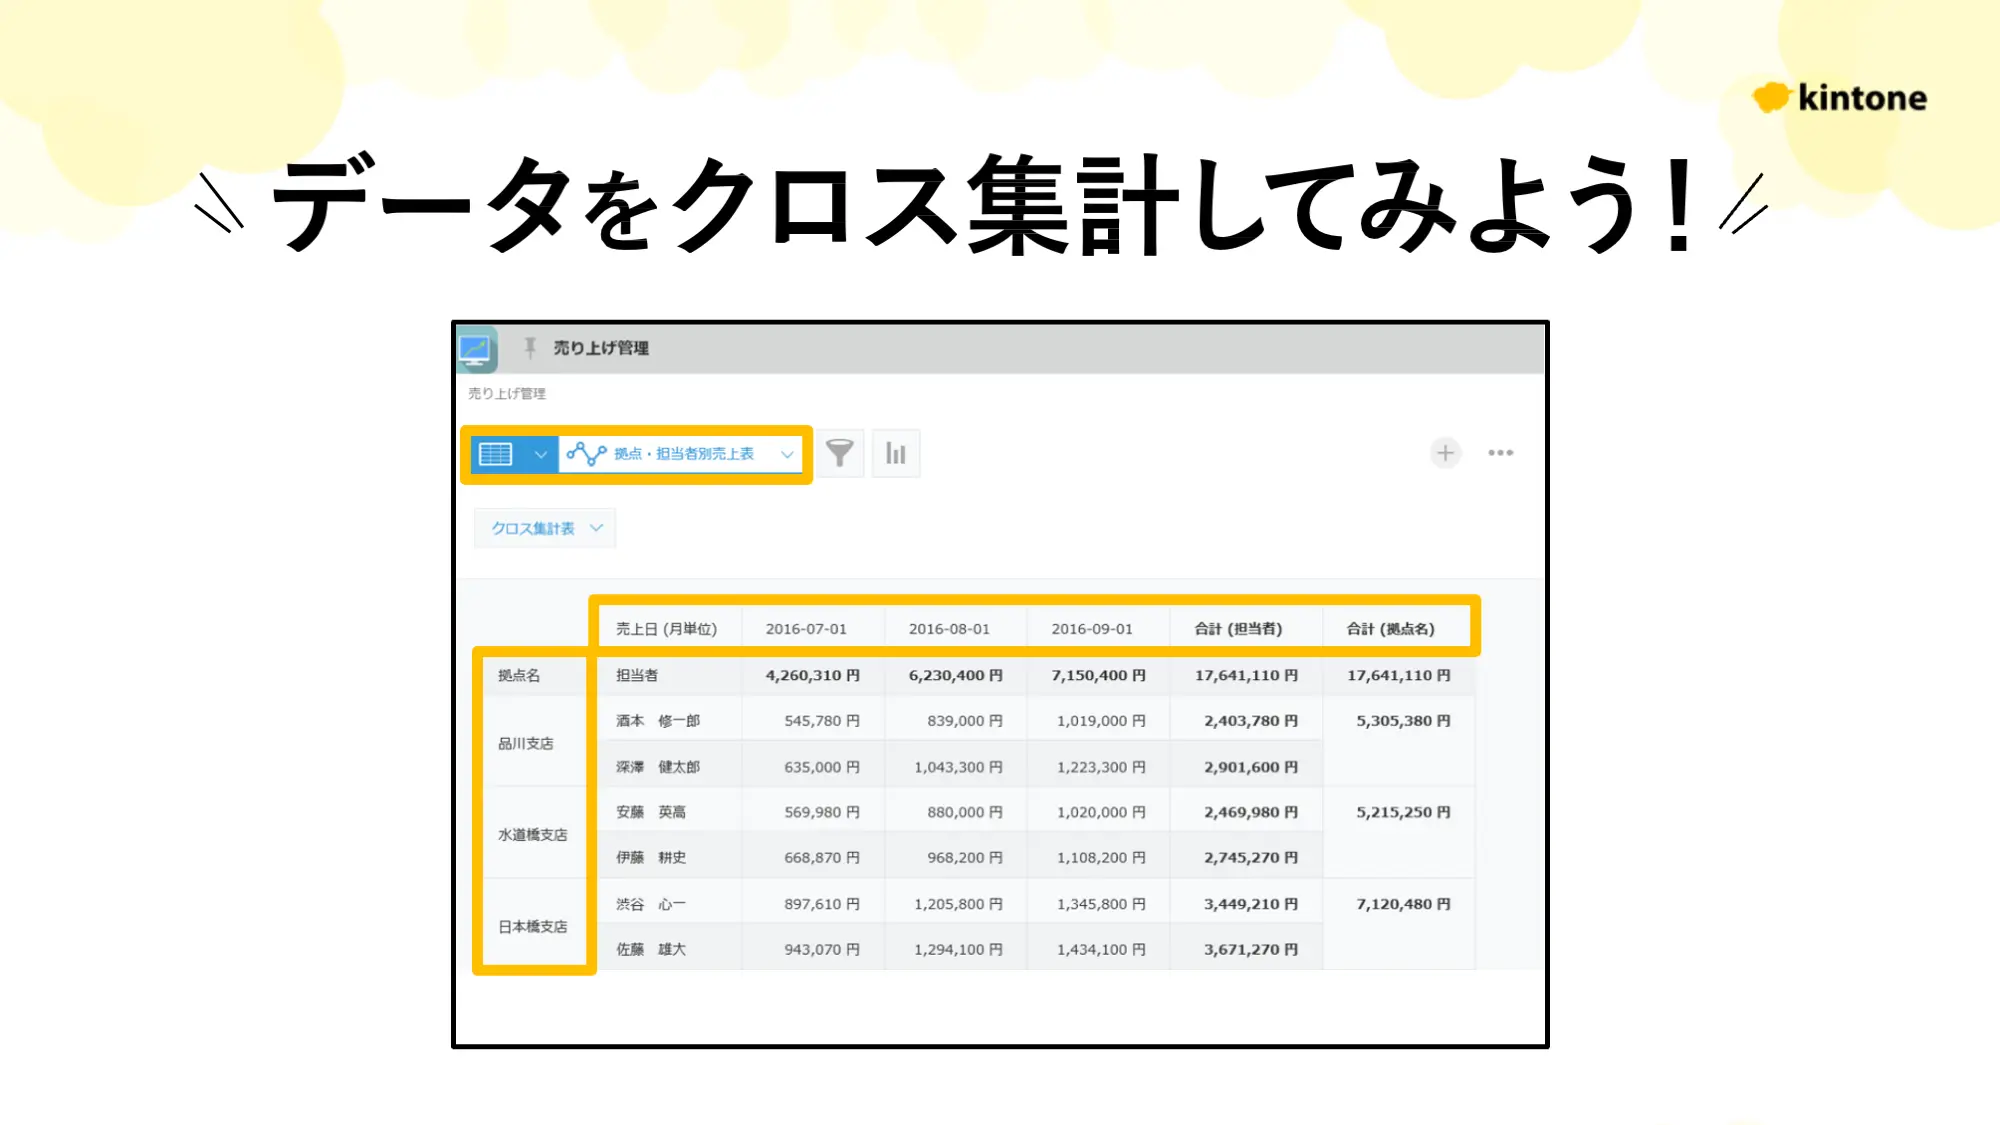Click 水道橋支店 row label
The image size is (2000, 1125).
533,834
